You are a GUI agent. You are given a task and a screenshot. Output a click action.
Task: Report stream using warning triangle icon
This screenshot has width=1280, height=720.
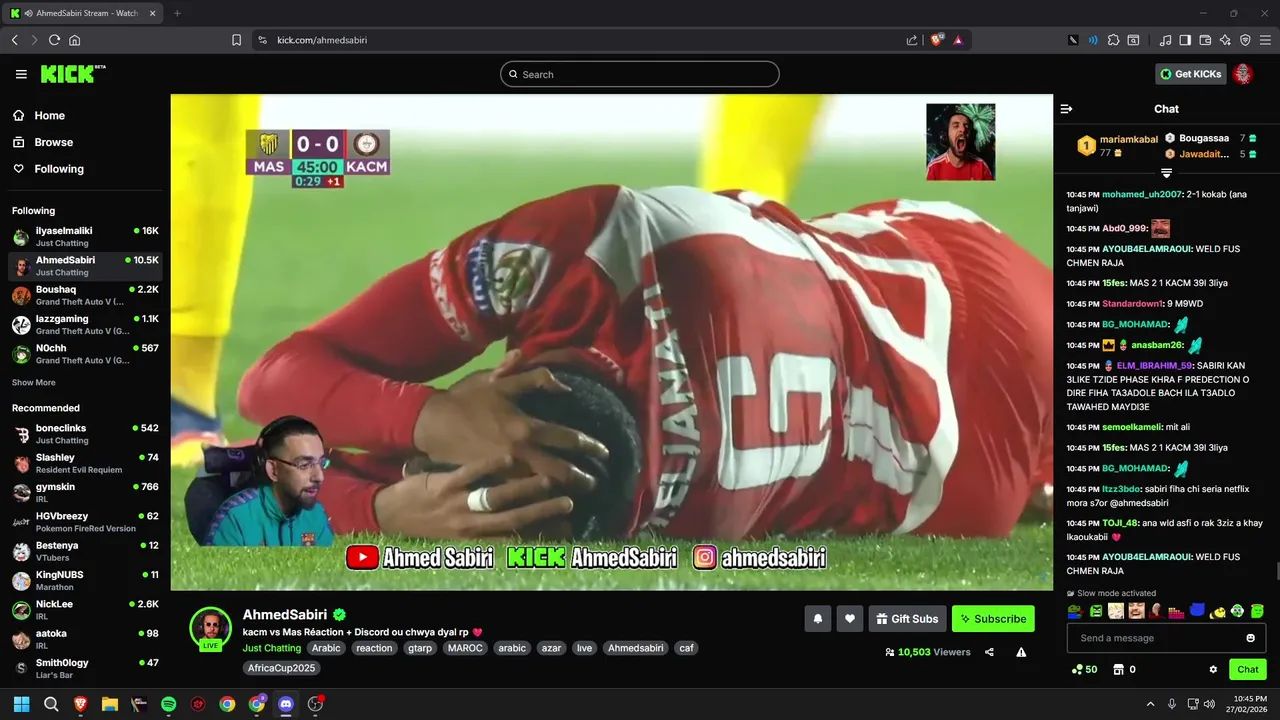click(1021, 652)
